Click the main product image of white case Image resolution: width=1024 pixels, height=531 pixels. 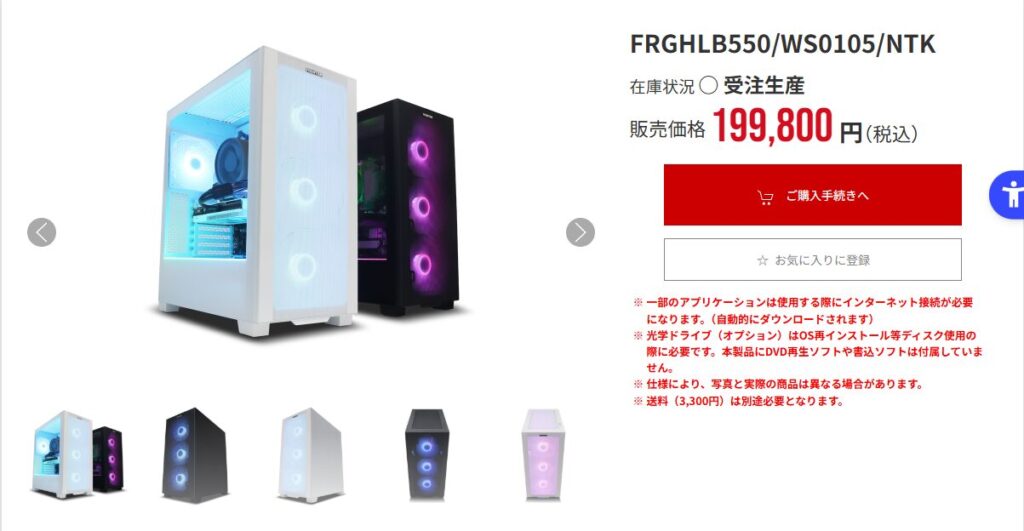click(258, 191)
